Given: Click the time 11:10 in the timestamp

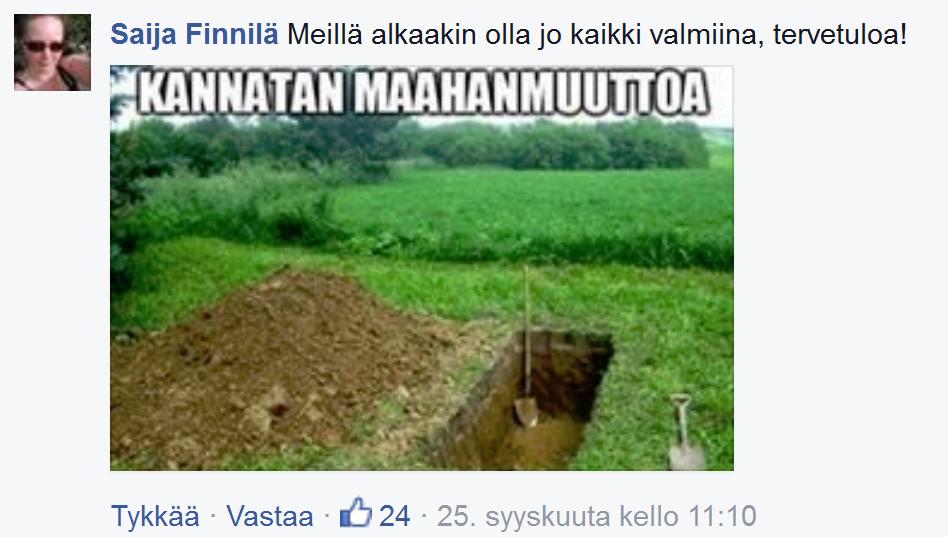Looking at the screenshot, I should tap(722, 516).
